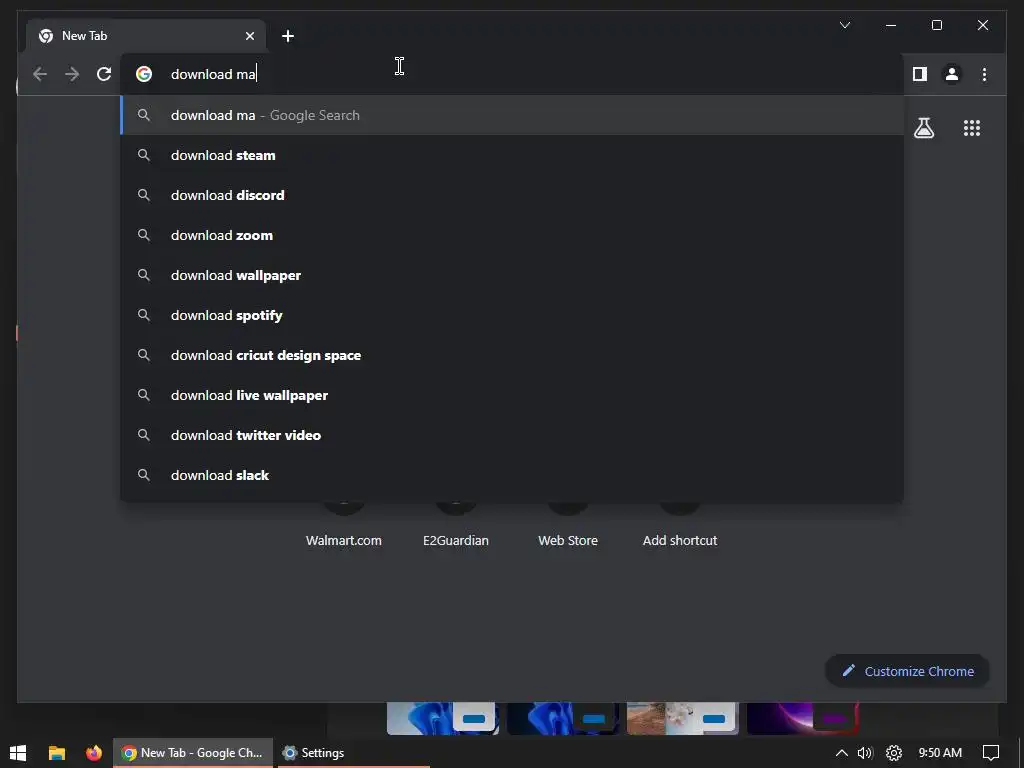This screenshot has width=1024, height=768.
Task: Choose the 'download steam' suggestion
Action: [512, 155]
